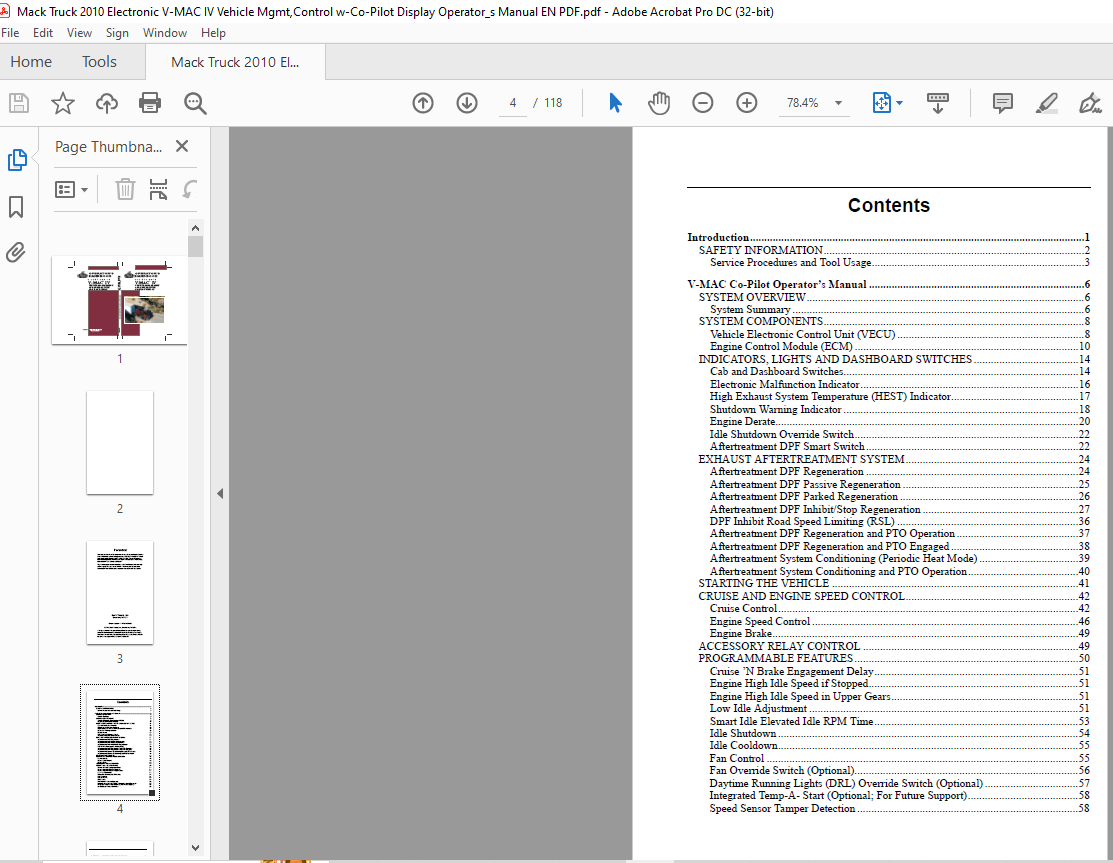Print the document with printer icon

point(150,104)
